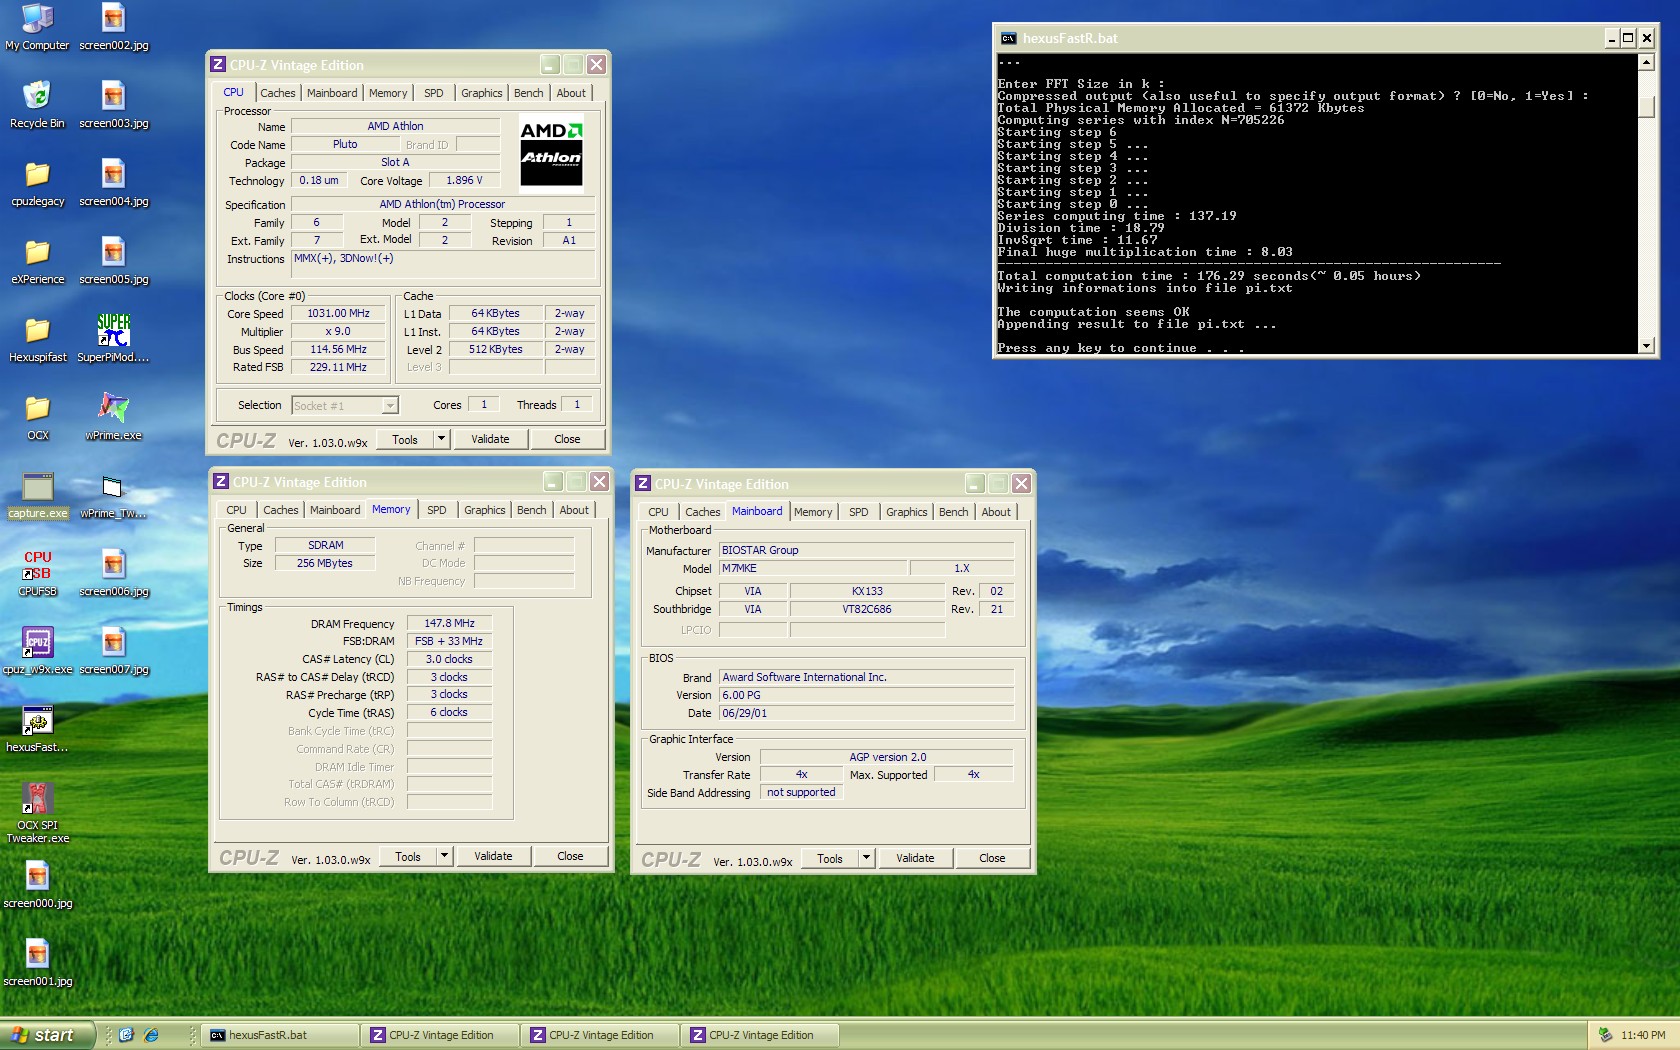The width and height of the screenshot is (1680, 1050).
Task: Click Internet Explorer quick launch icon
Action: point(151,1035)
